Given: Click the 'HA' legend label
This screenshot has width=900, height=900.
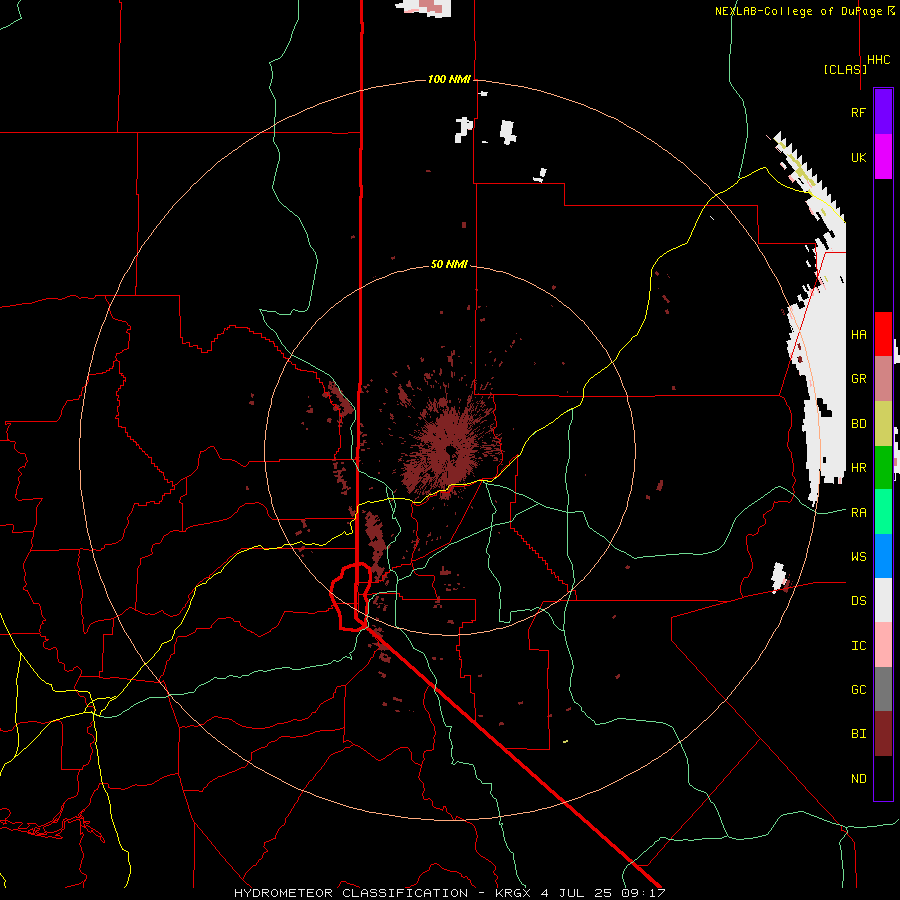Looking at the screenshot, I should pyautogui.click(x=858, y=334).
